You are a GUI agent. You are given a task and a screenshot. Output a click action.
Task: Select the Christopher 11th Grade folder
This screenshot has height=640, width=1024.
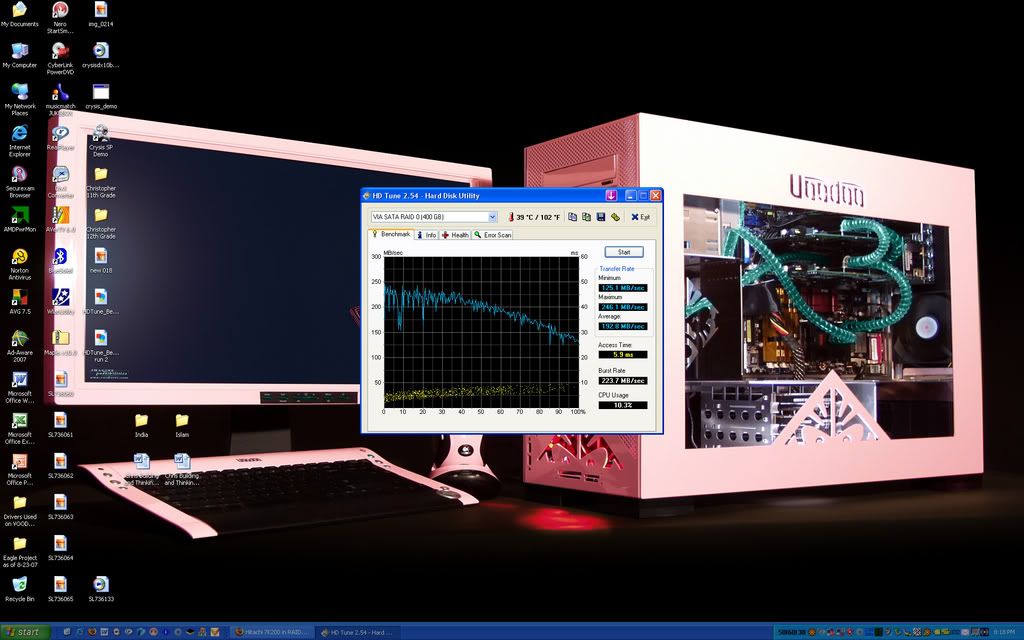[x=101, y=182]
